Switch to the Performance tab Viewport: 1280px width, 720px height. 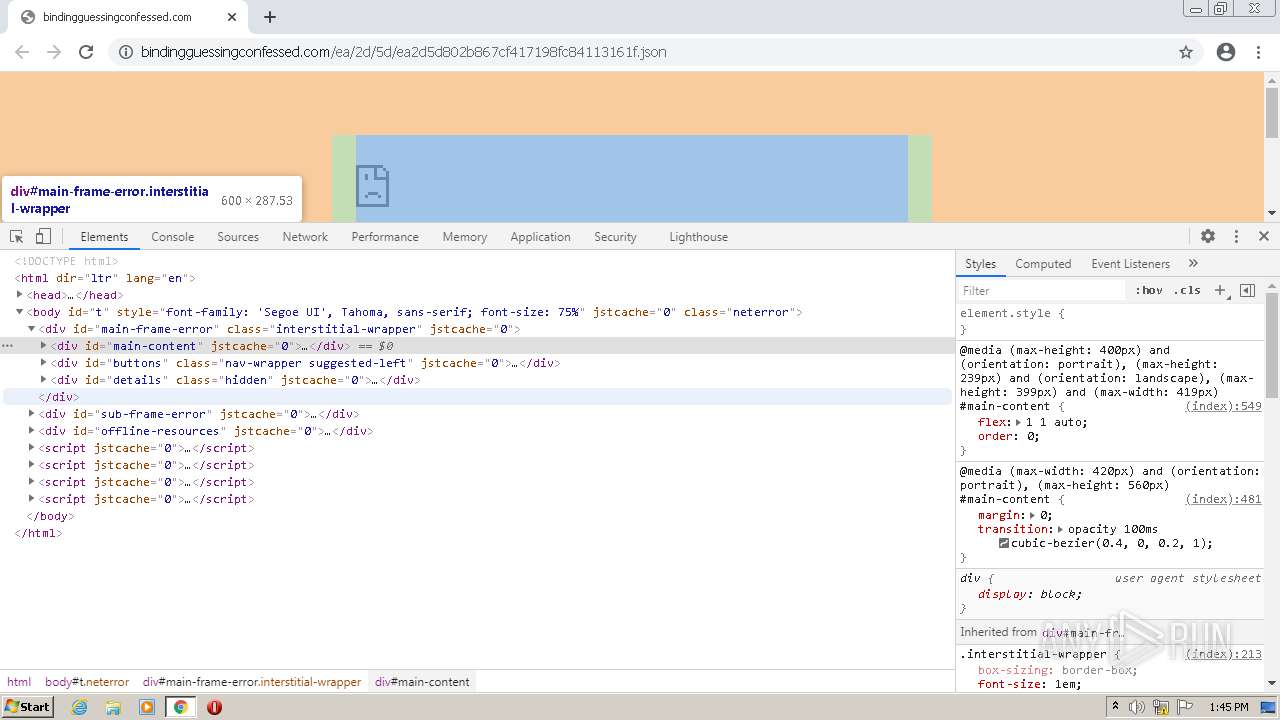click(385, 237)
